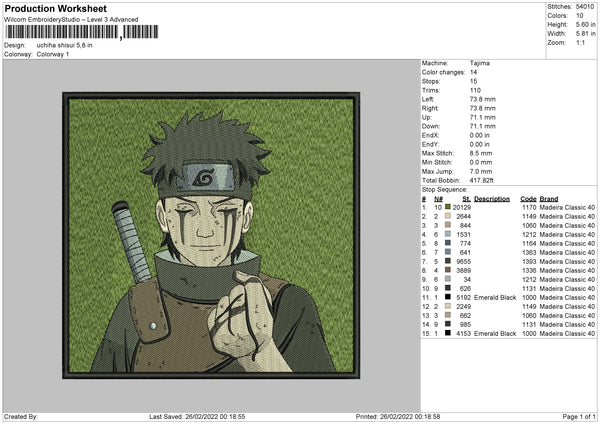Click the Stitches value 54010

point(585,7)
